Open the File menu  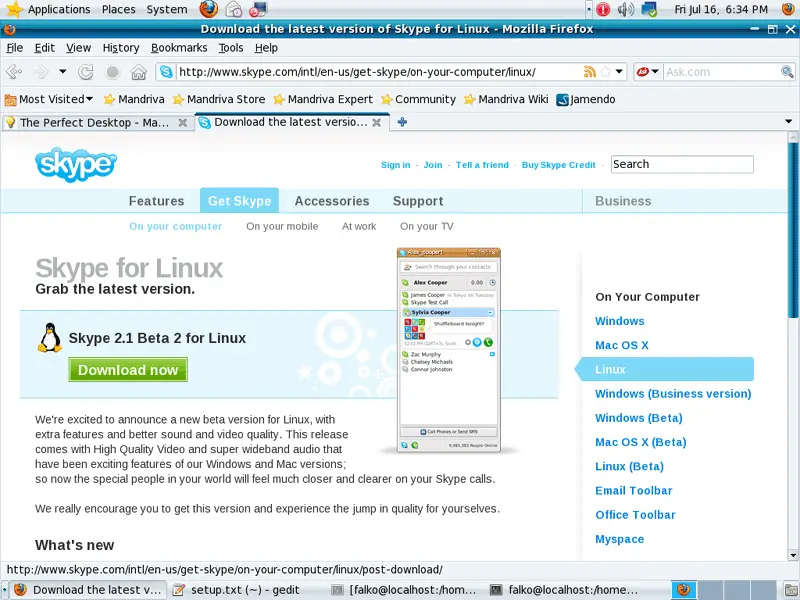(14, 47)
